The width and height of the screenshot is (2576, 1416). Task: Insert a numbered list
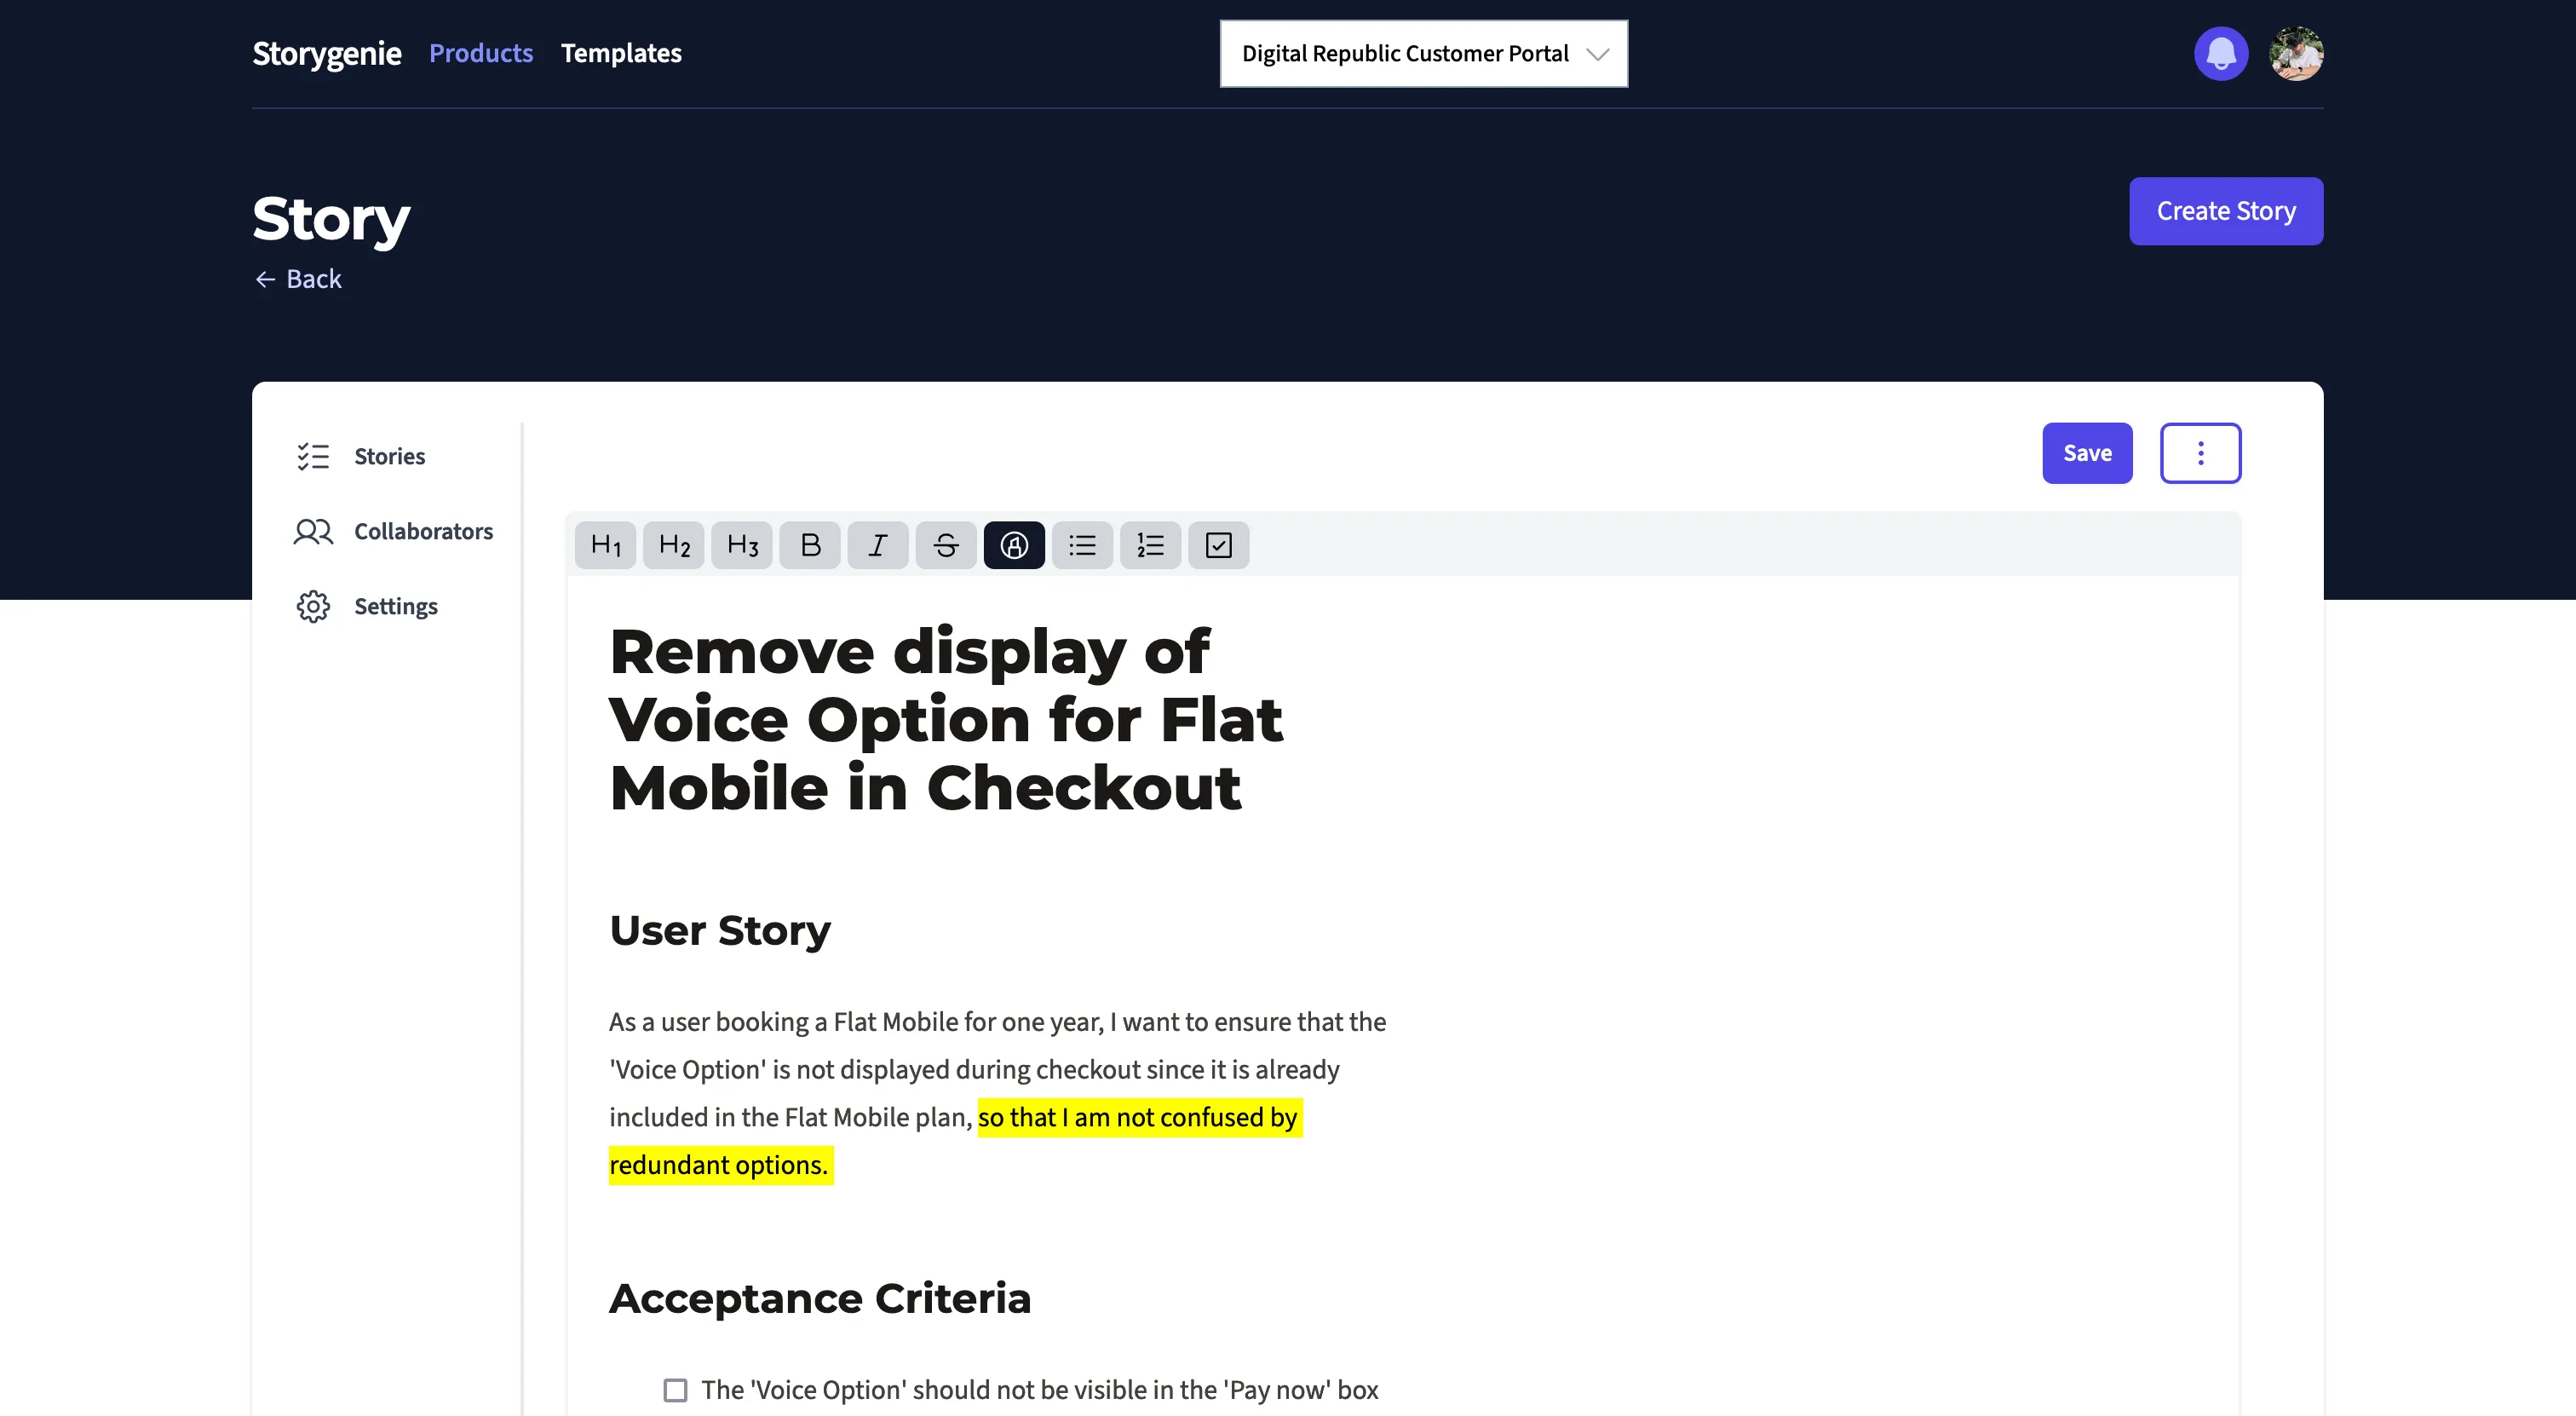coord(1150,545)
